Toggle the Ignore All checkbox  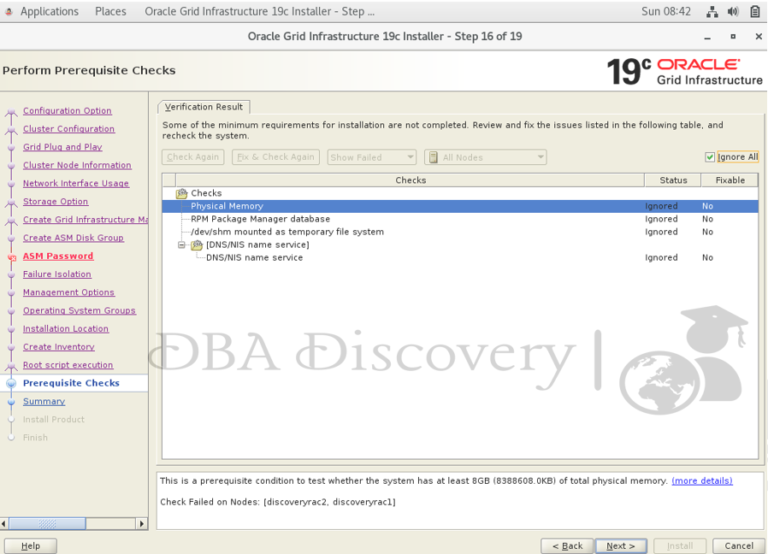point(710,157)
